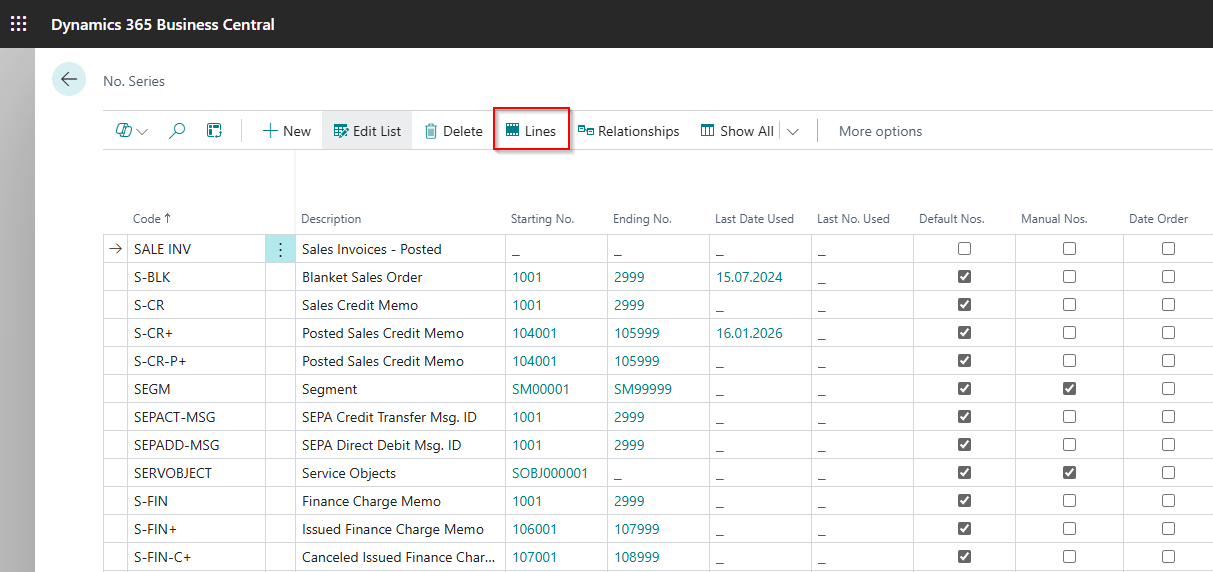Open S-FIN-C+ starting number 107001
Viewport: 1213px width, 572px height.
[x=535, y=557]
